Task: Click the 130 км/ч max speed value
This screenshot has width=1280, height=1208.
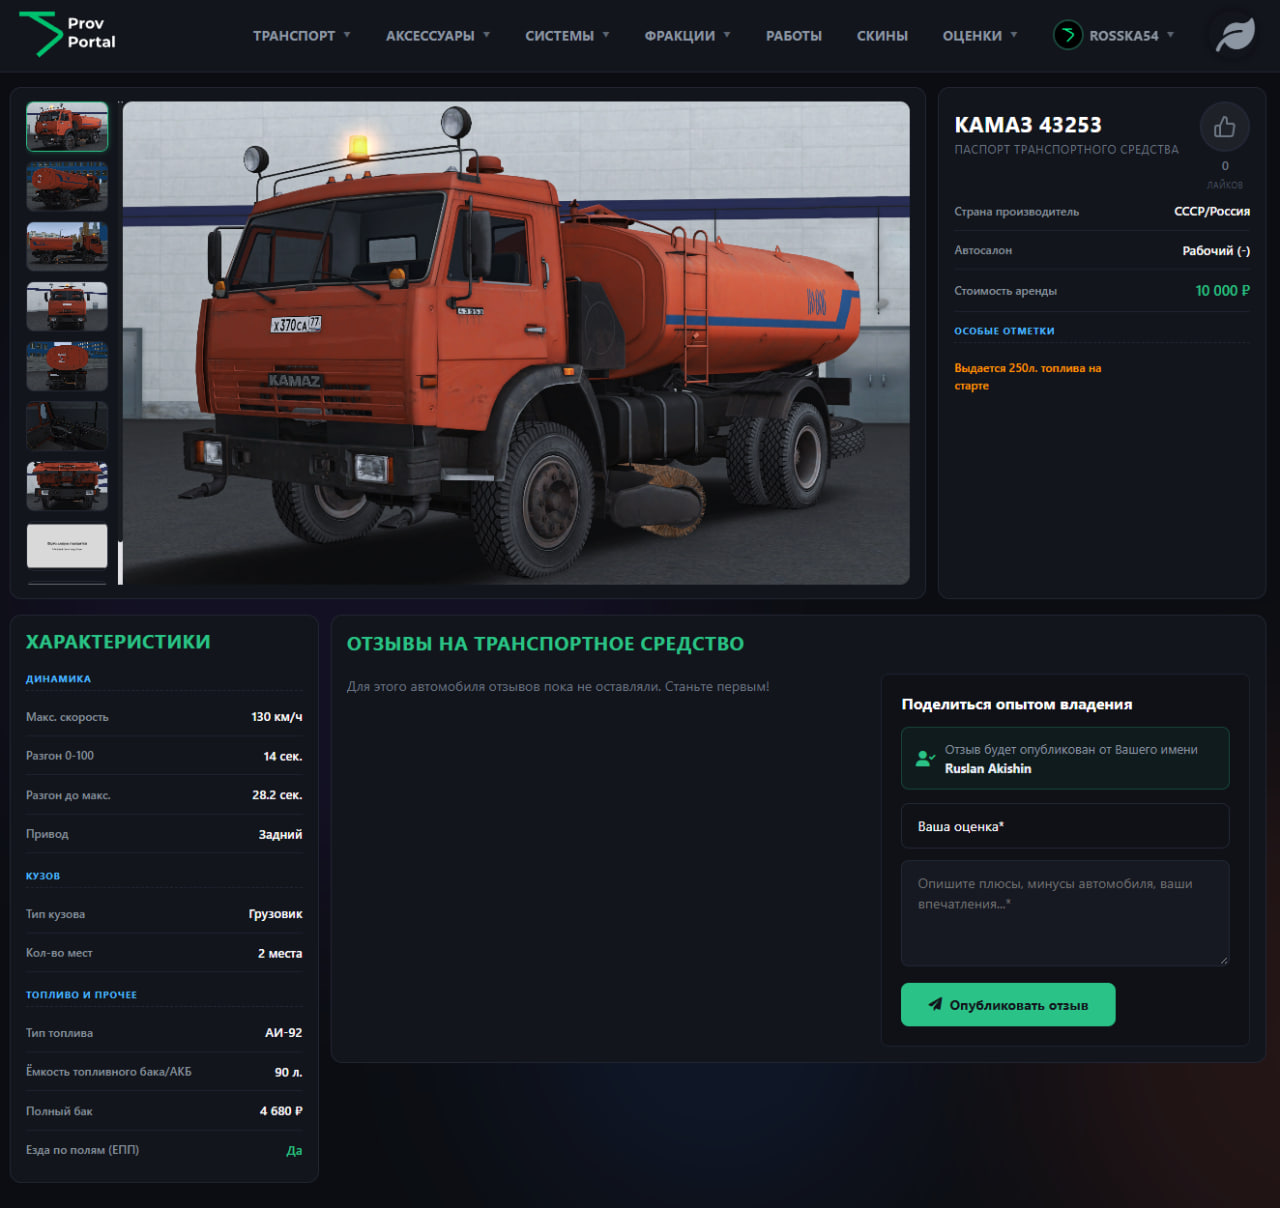Action: [x=276, y=717]
